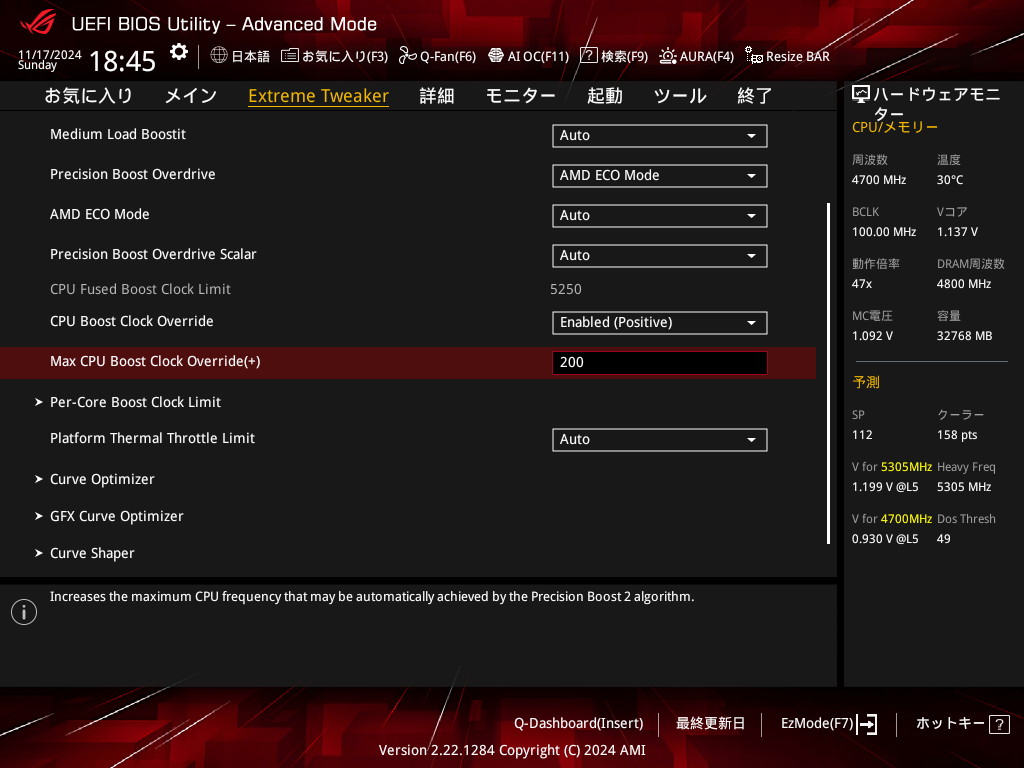Click the SP 112 value
Screen dimensions: 1024x768
tap(862, 435)
